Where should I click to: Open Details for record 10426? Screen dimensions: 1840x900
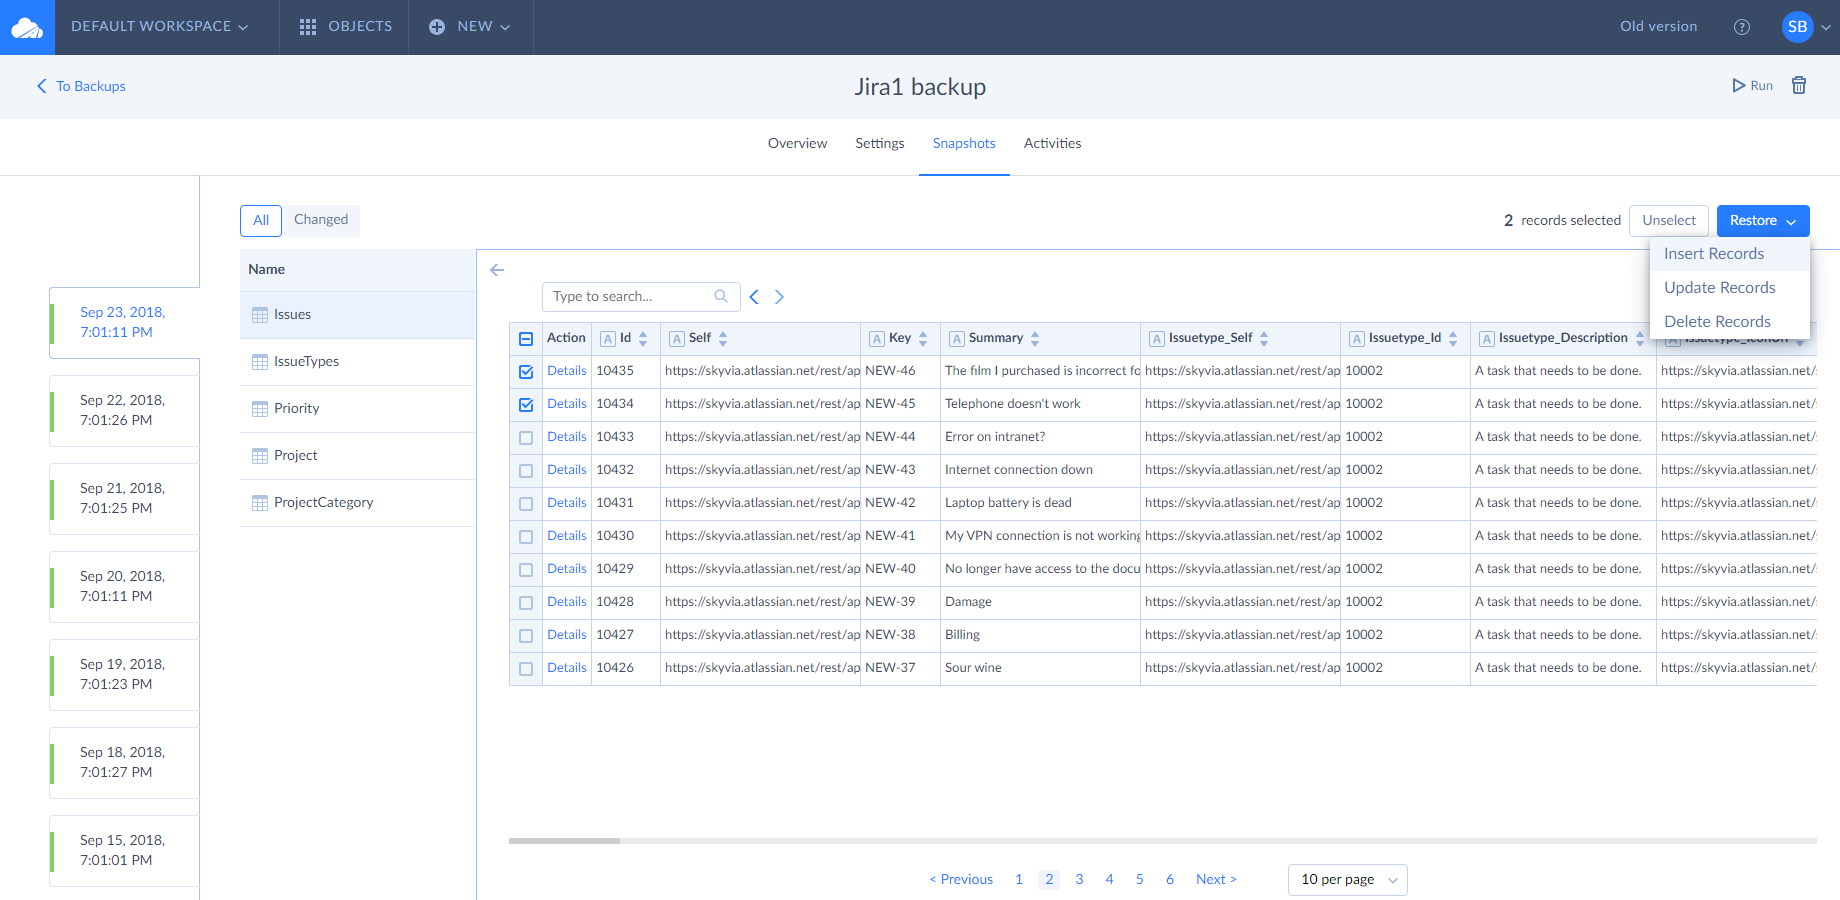[x=567, y=668]
